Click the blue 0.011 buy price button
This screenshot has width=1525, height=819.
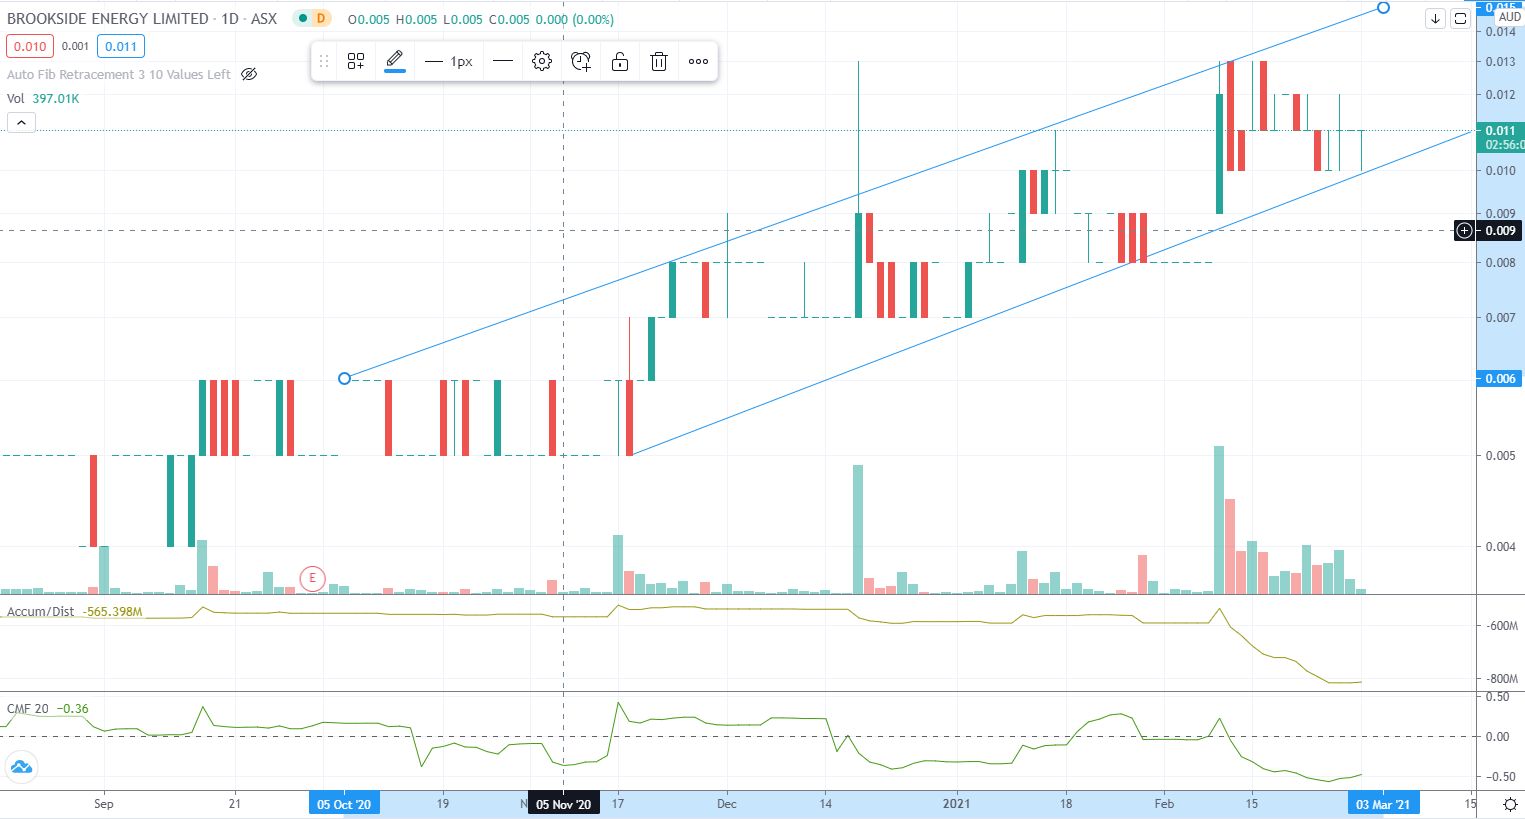coord(121,46)
